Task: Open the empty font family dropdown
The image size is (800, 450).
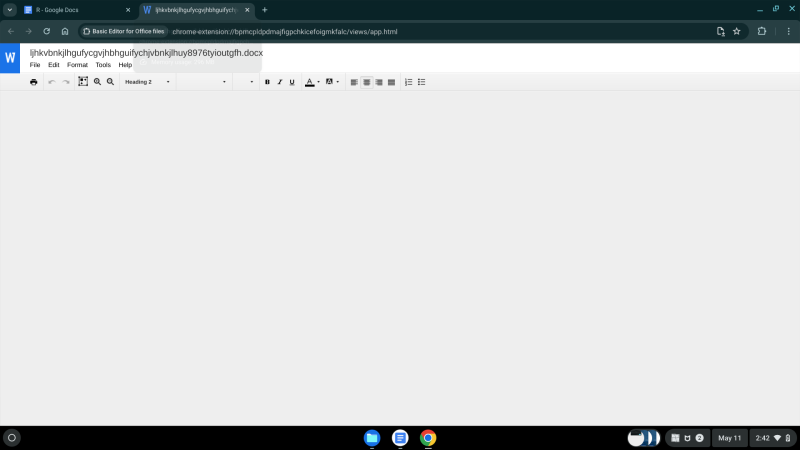Action: 203,82
